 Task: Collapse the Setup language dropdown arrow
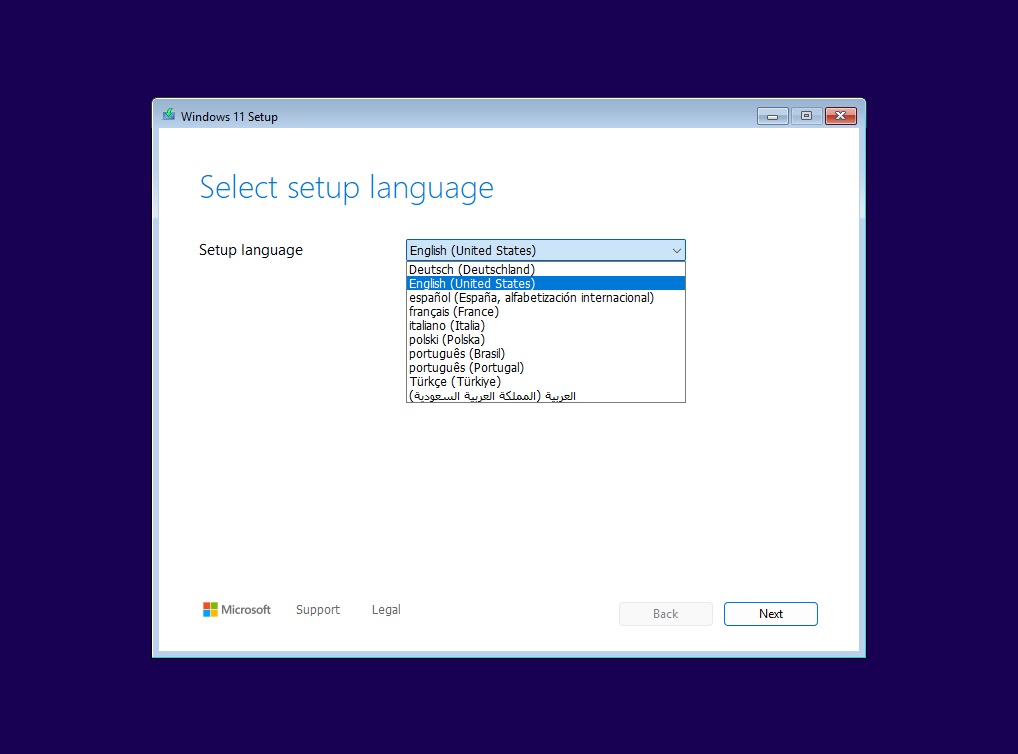coord(677,251)
